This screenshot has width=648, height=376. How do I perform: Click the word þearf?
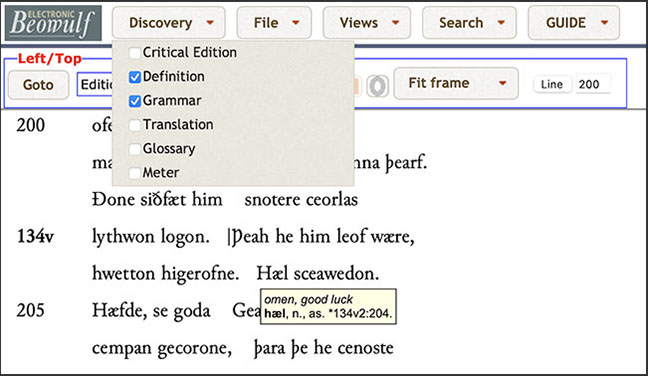[x=406, y=163]
